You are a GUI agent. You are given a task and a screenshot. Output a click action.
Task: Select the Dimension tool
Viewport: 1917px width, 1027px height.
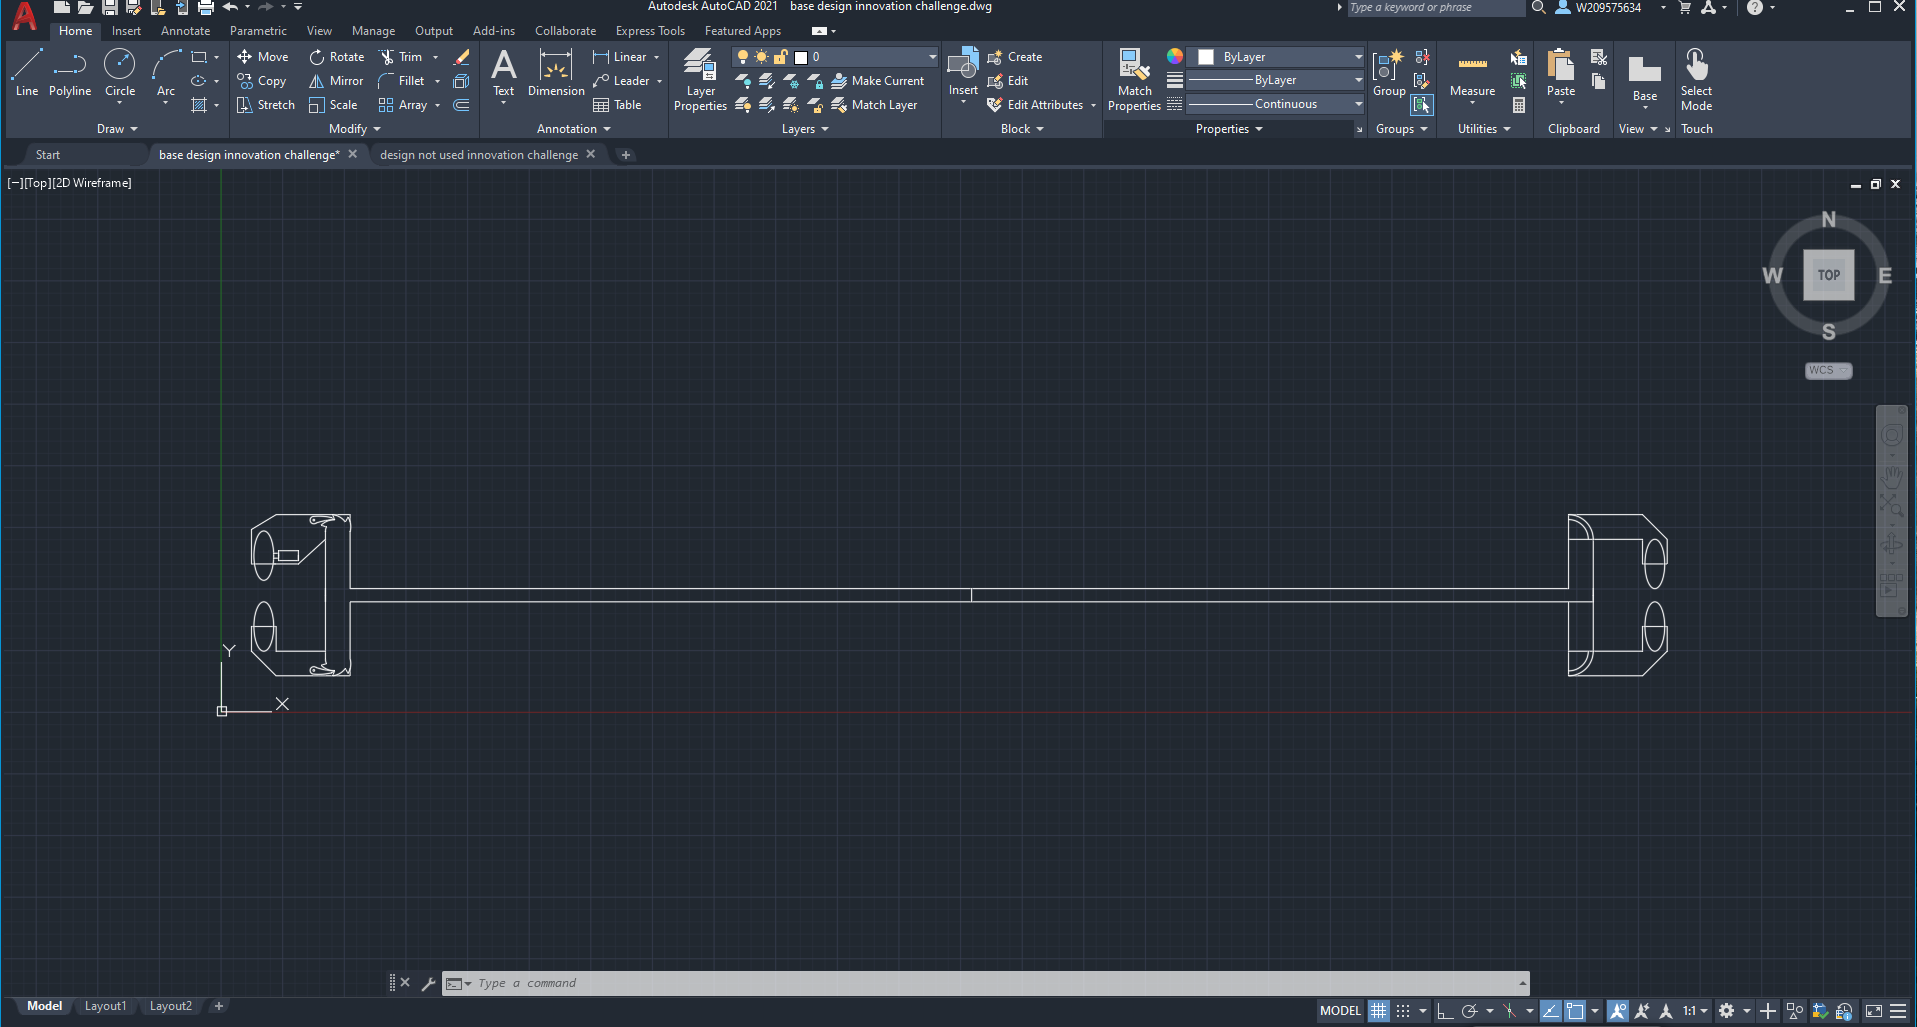pos(556,73)
